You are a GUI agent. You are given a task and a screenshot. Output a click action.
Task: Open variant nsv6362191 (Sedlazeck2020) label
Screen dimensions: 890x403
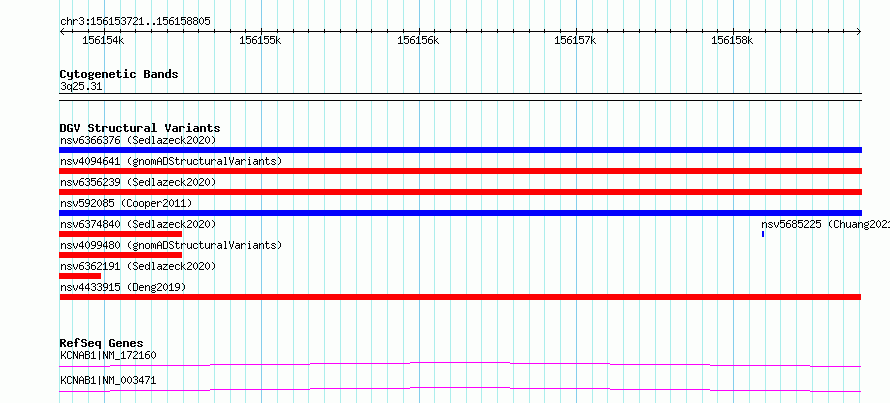pos(138,266)
